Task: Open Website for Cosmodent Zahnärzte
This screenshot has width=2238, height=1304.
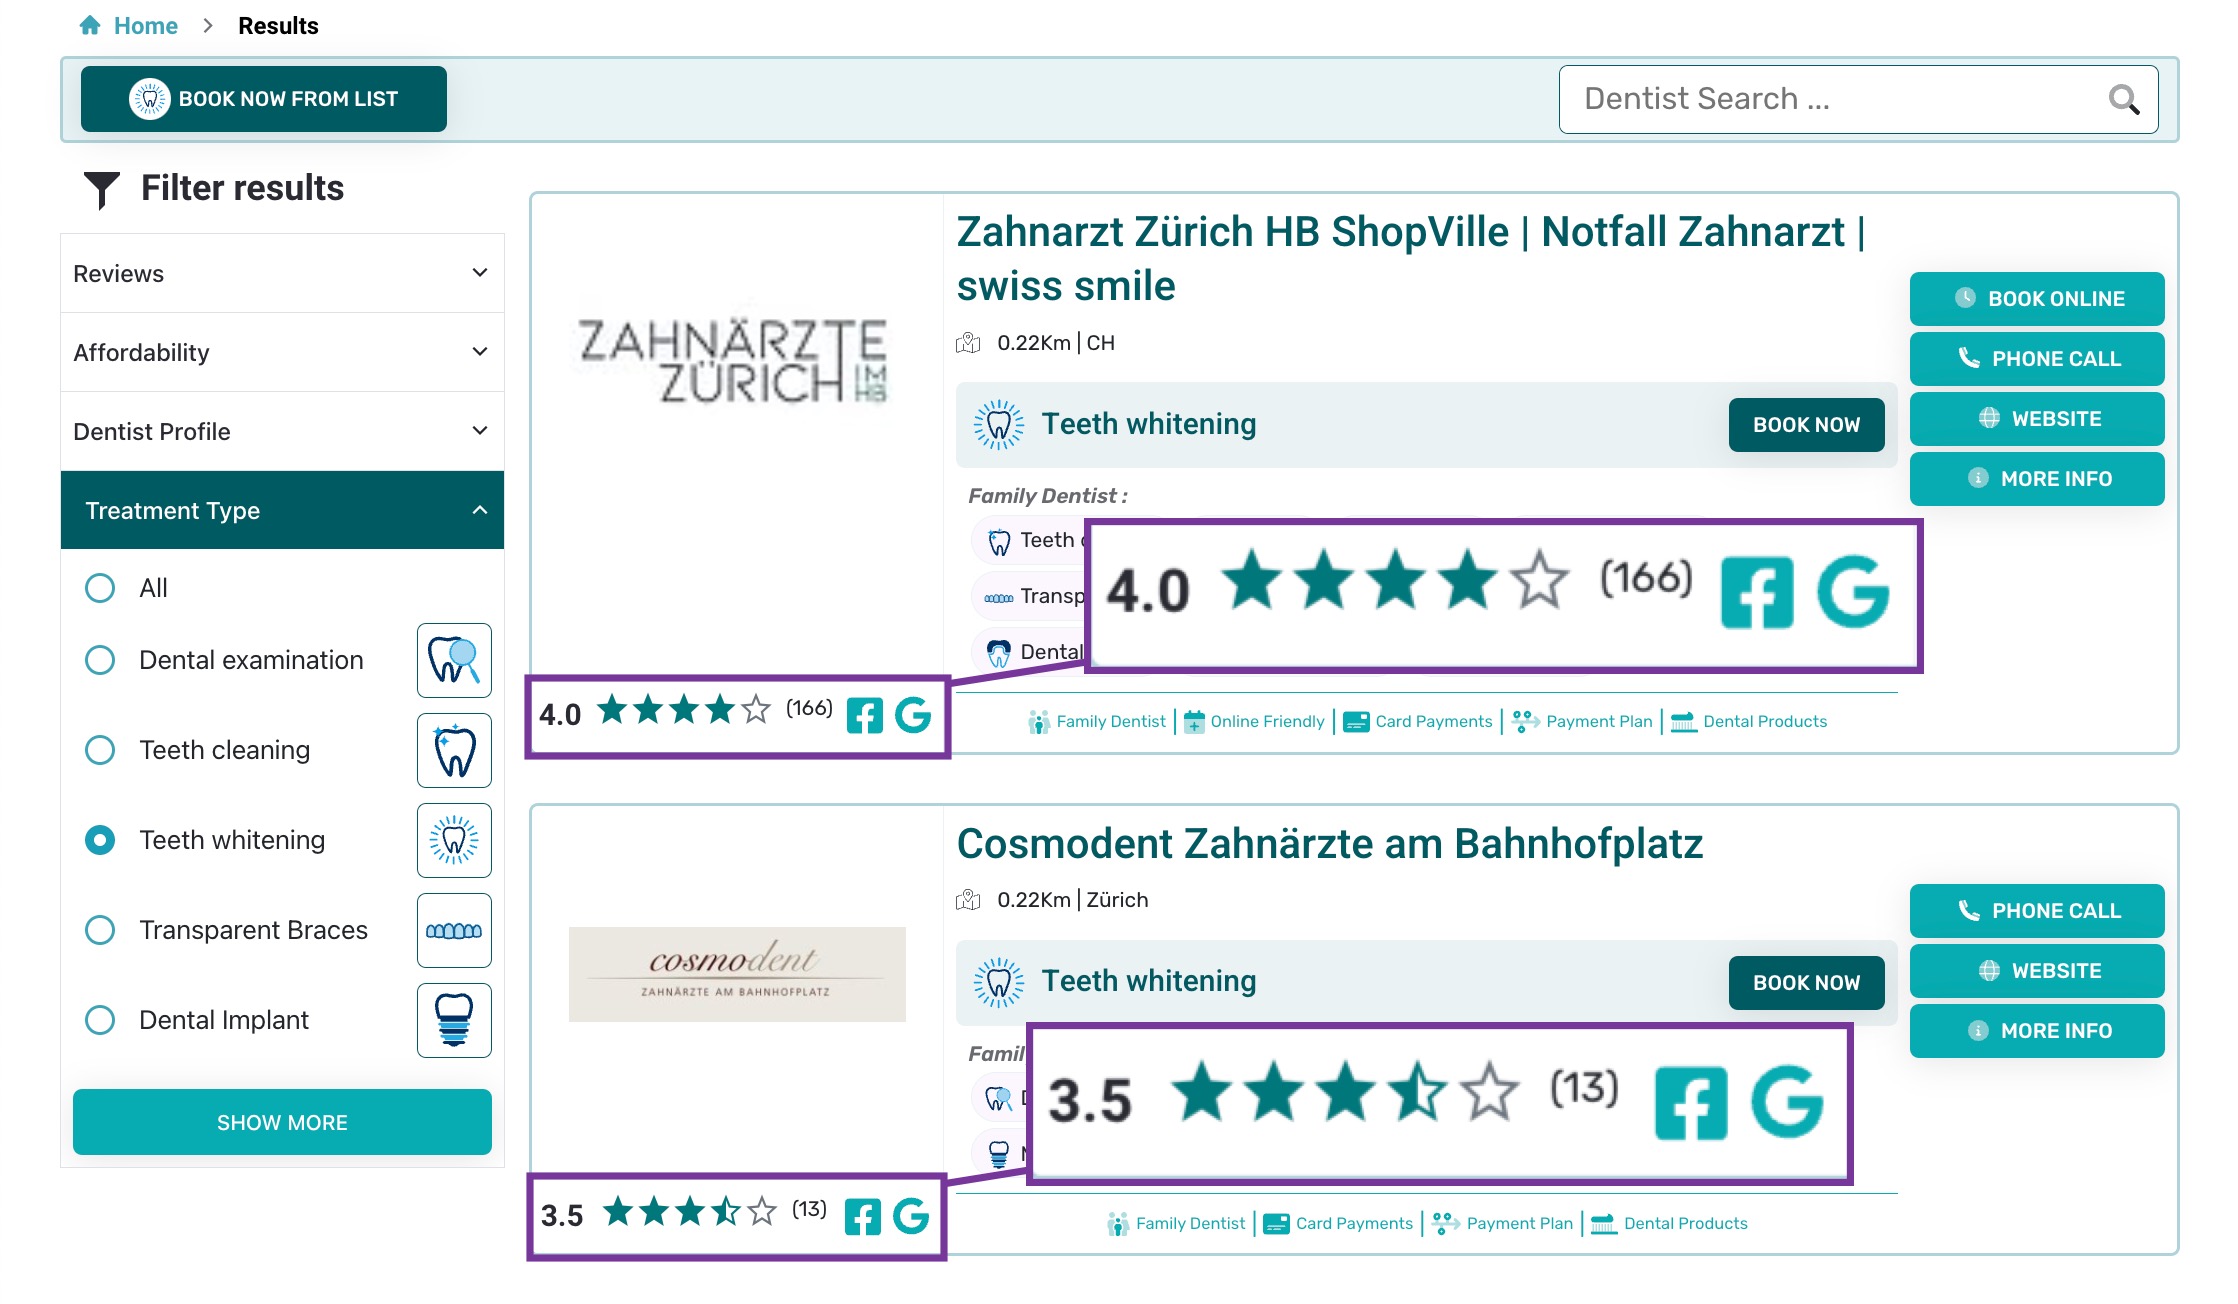Action: tap(2037, 971)
